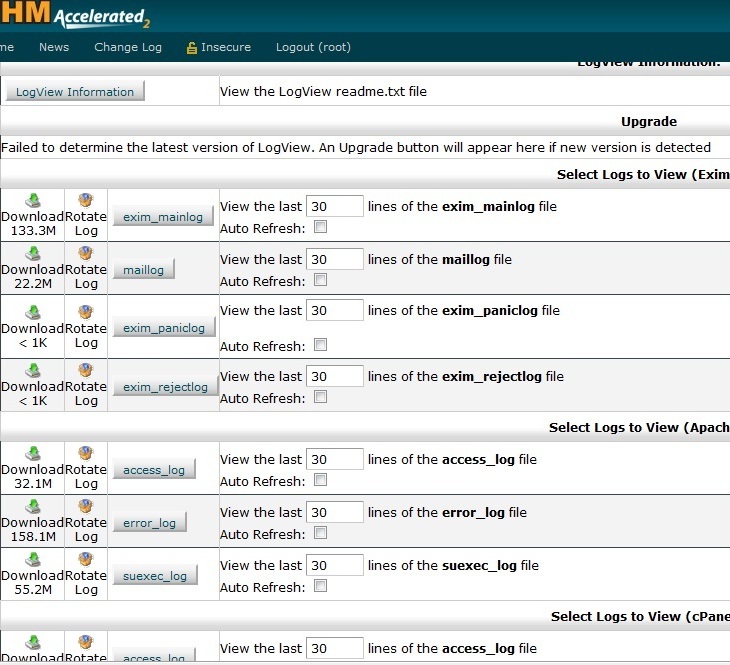Screen dimensions: 730x665
Task: View the exim_paniclog using its button
Action: tap(164, 328)
